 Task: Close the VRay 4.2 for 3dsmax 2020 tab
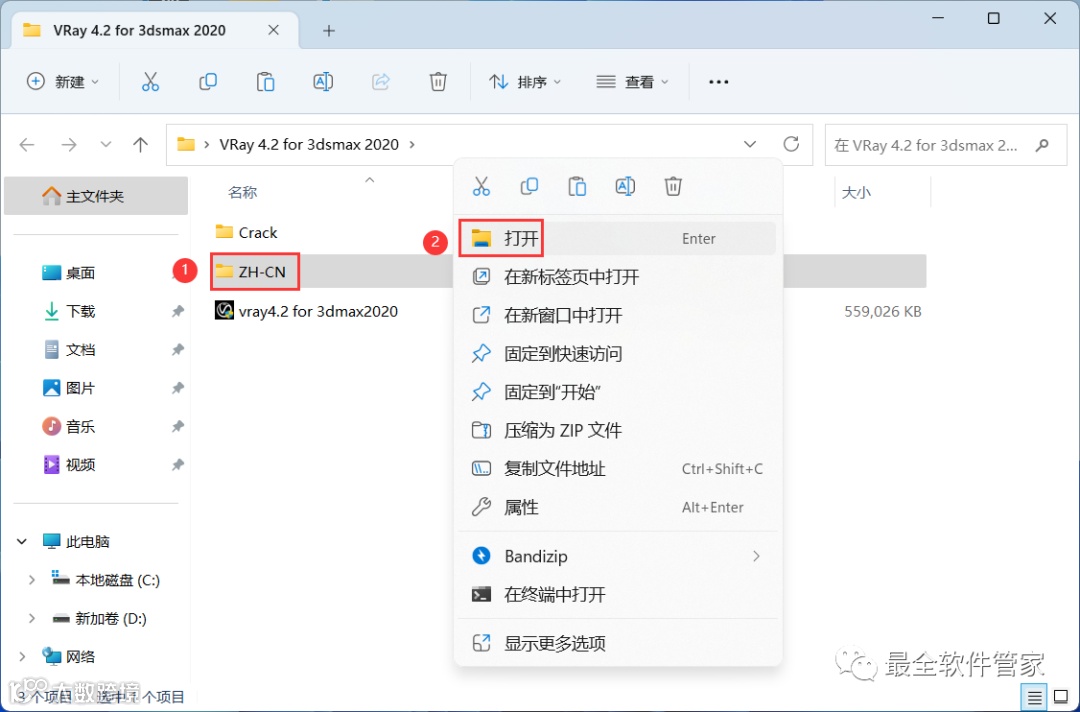click(x=273, y=30)
